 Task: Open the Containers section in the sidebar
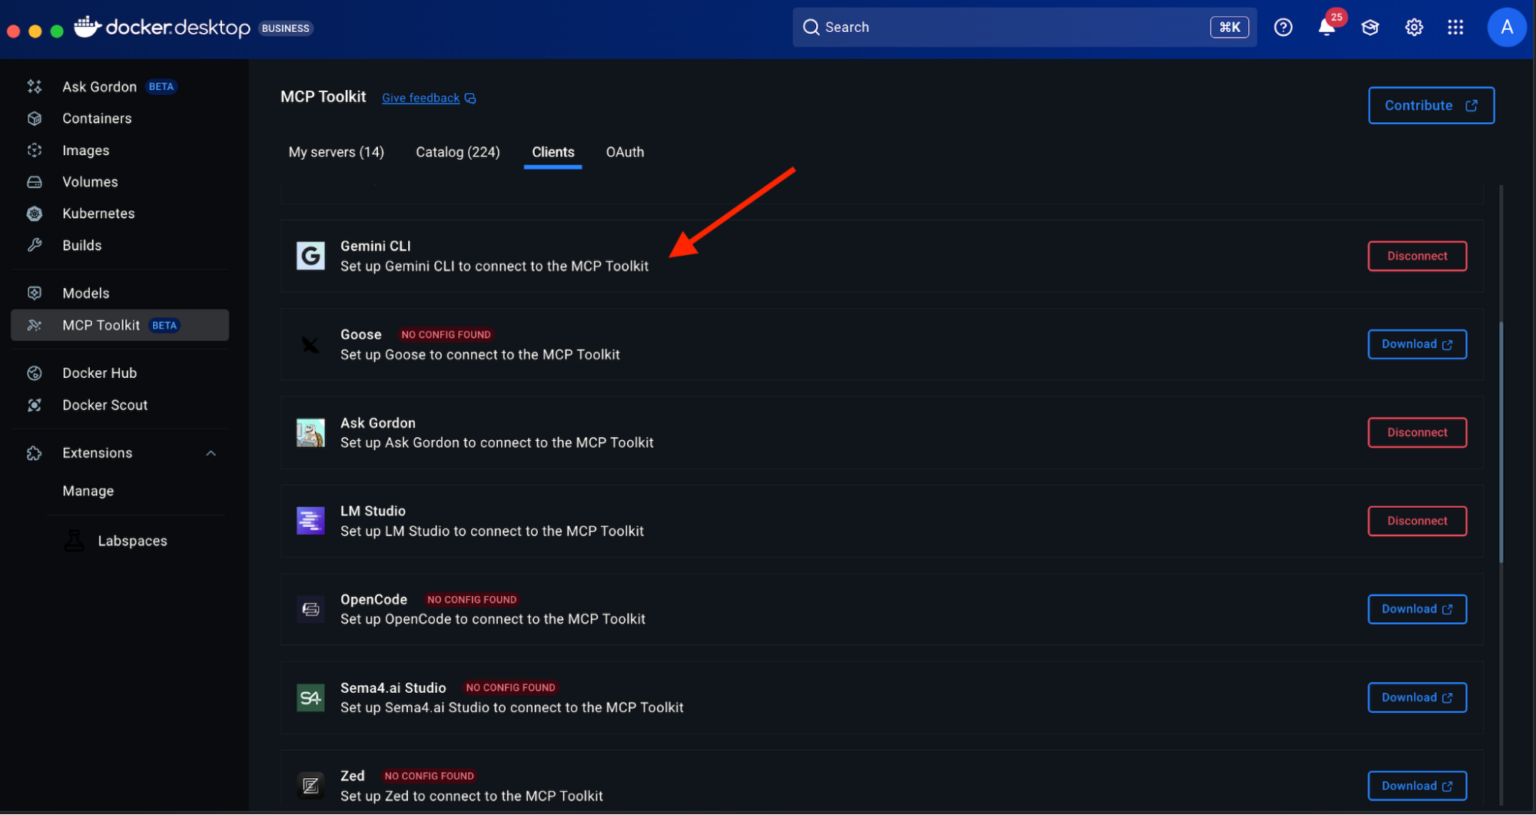click(x=97, y=118)
